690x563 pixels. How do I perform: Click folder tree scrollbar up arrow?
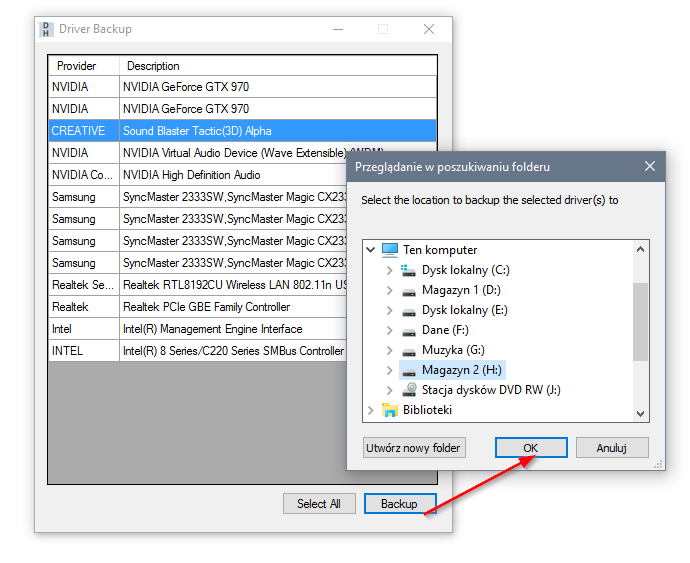(x=640, y=250)
